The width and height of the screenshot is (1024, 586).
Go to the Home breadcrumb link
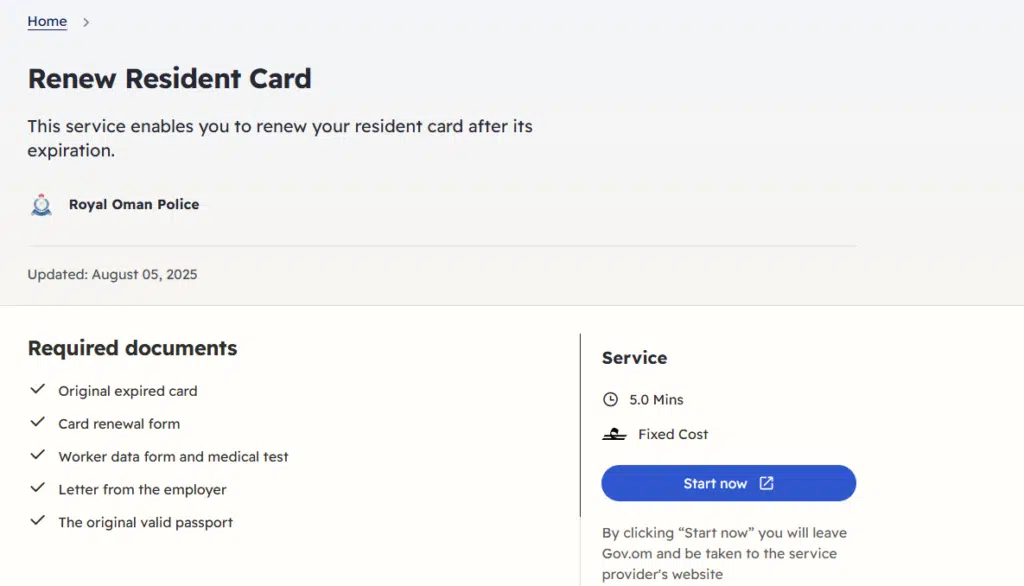coord(47,22)
